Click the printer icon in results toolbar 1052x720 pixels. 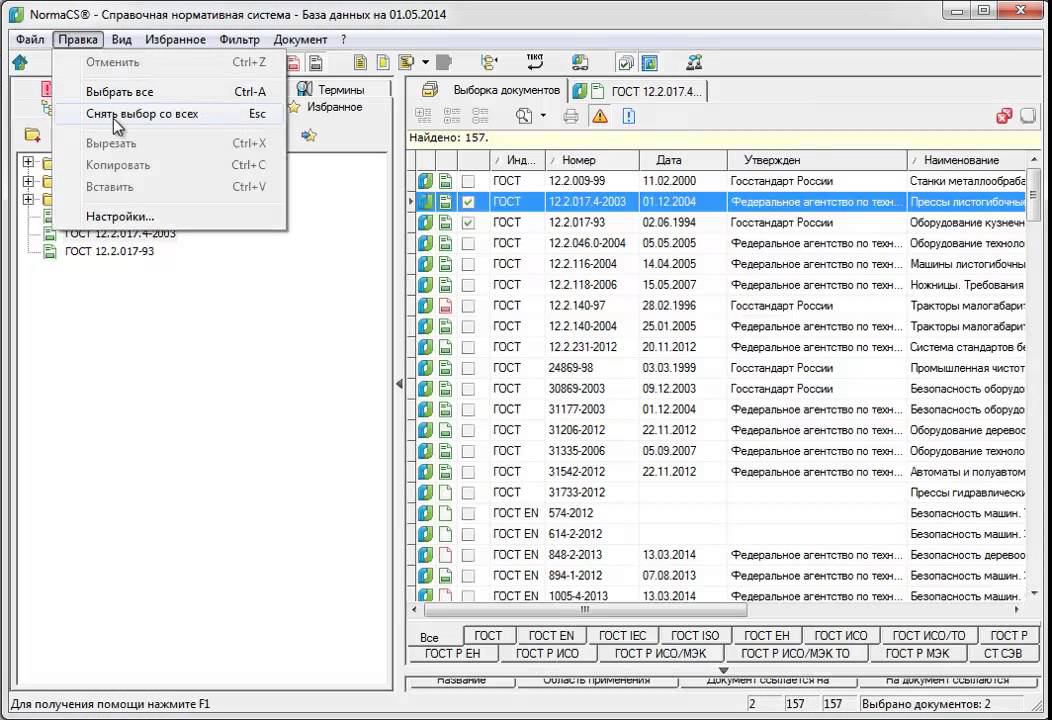point(571,116)
